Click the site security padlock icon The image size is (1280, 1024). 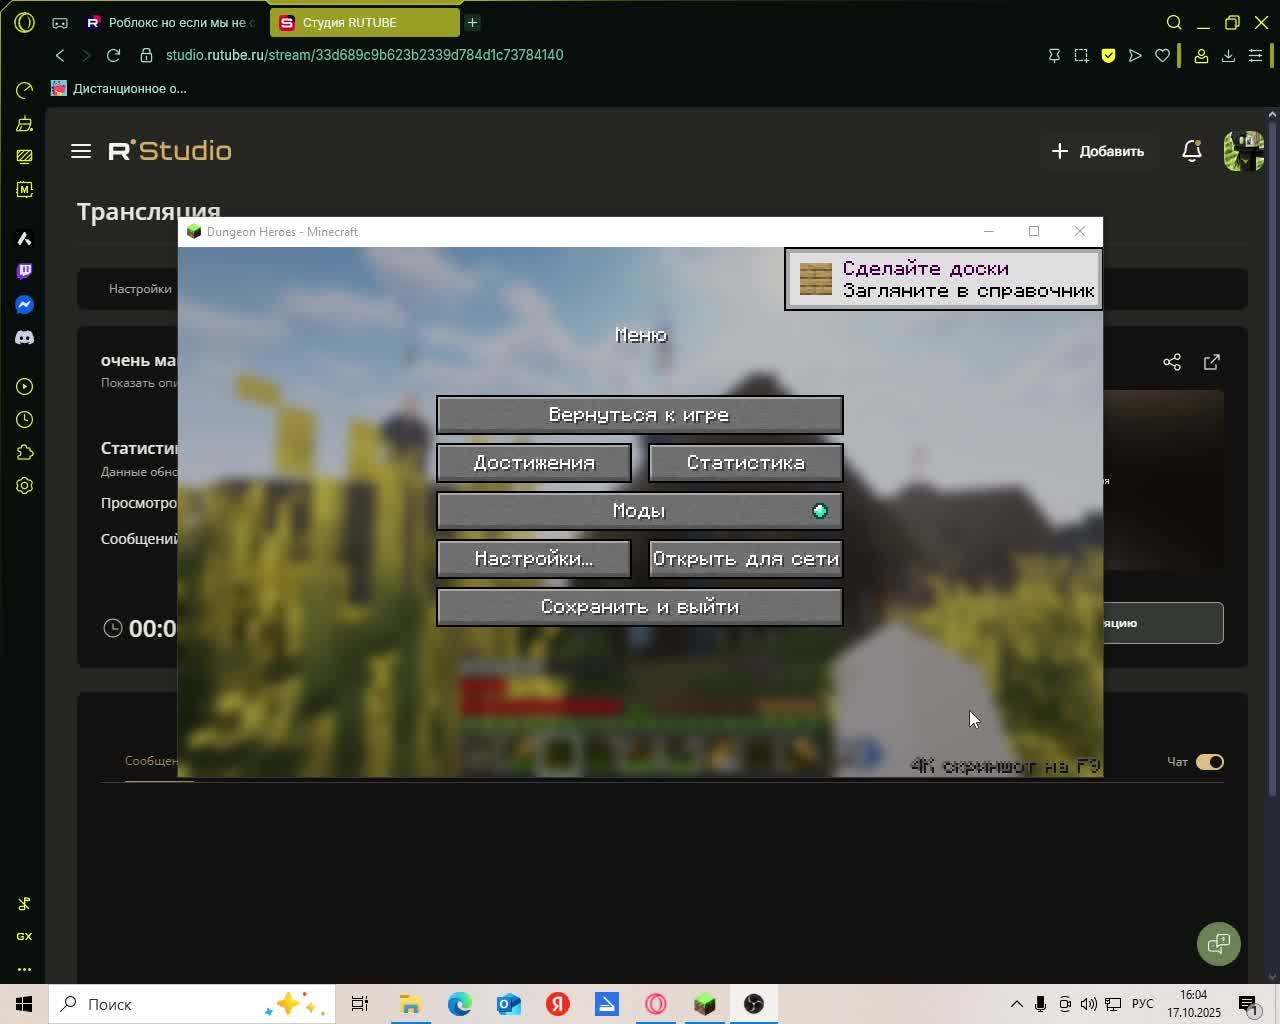146,55
